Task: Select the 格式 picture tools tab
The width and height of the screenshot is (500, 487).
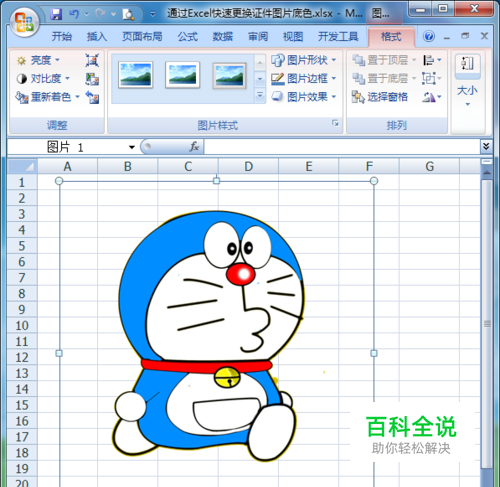Action: coord(391,36)
